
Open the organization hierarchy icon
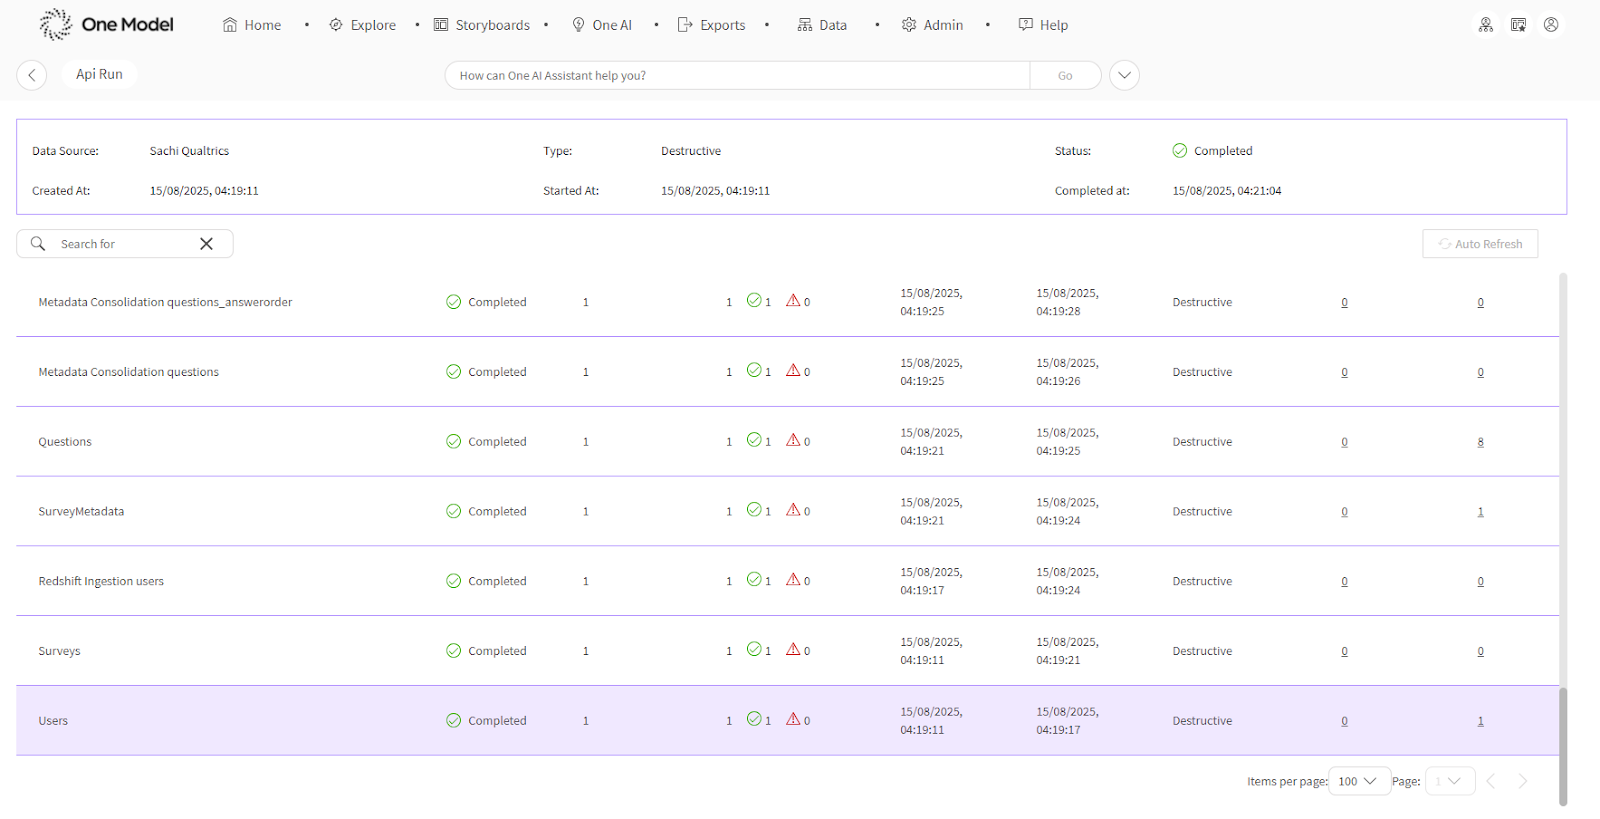point(1486,25)
